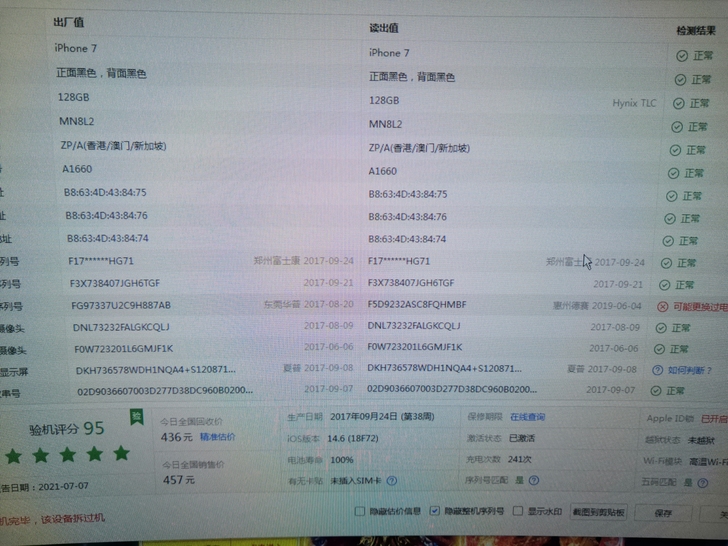Enable the 隐藏估价信息 checkbox
This screenshot has width=728, height=546.
point(359,511)
